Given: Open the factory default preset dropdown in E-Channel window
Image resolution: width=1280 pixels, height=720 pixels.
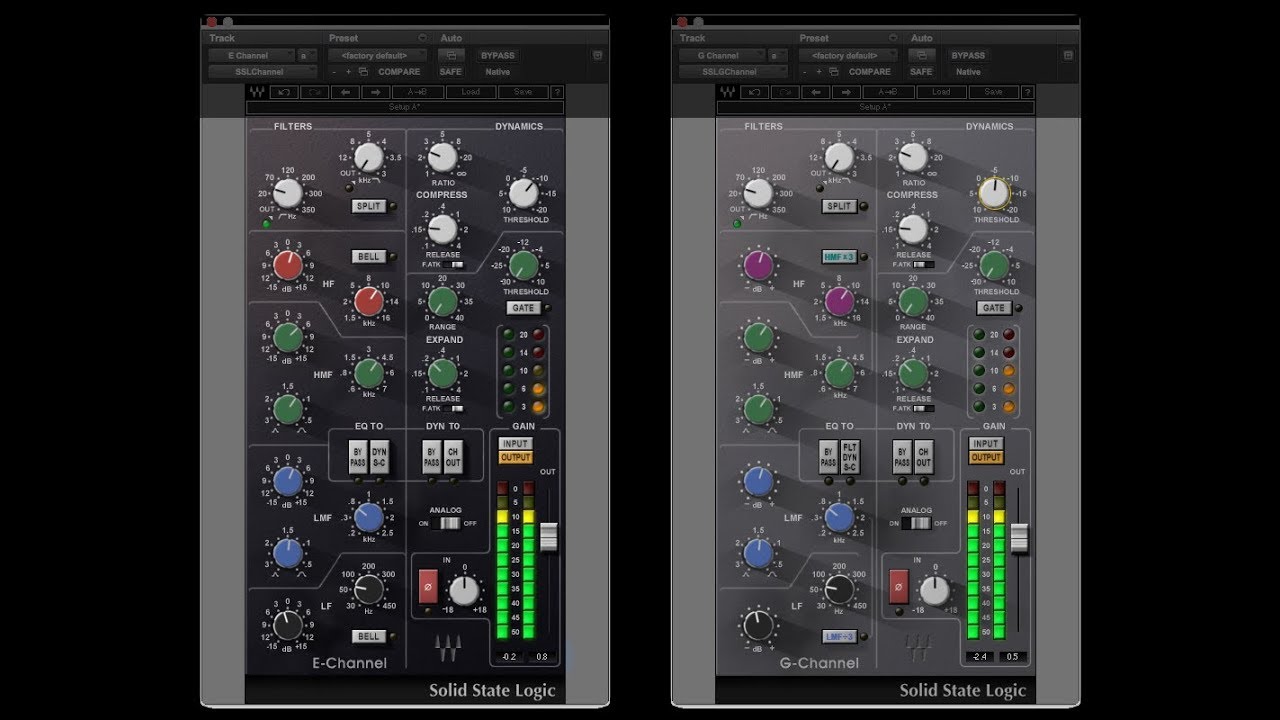Looking at the screenshot, I should coord(377,56).
